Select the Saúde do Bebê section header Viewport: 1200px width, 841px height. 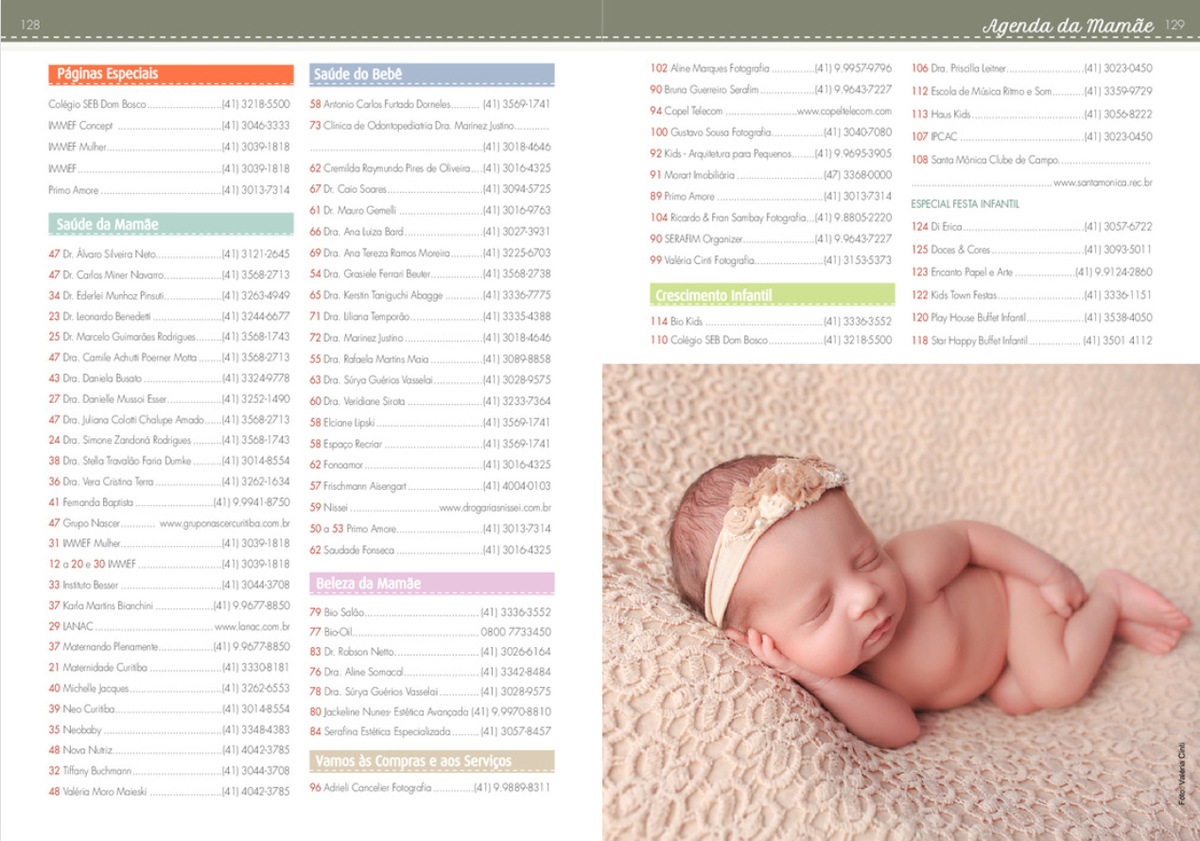click(432, 74)
